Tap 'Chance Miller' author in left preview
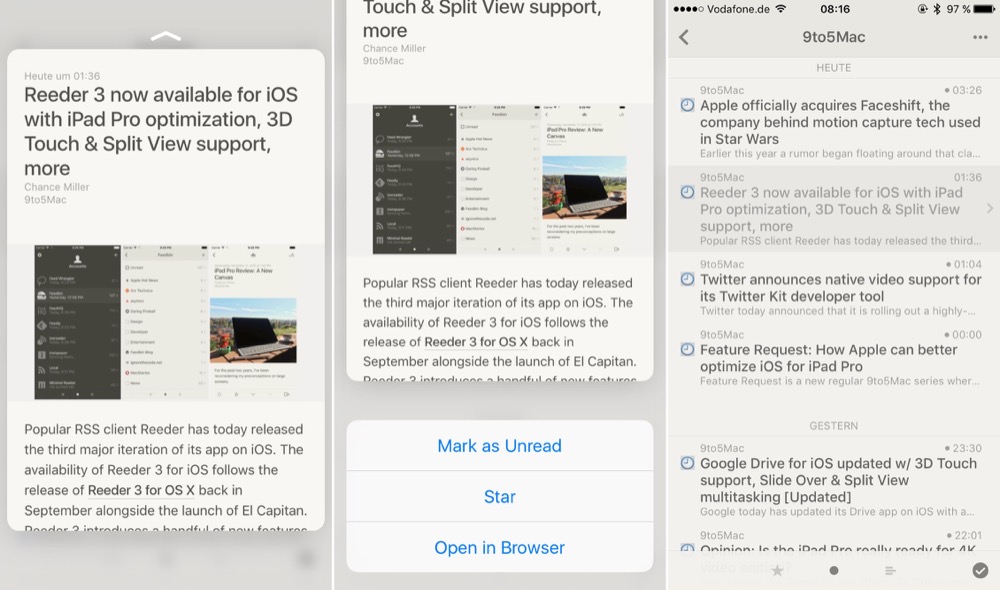Screen dimensions: 1000x590 click(57, 187)
